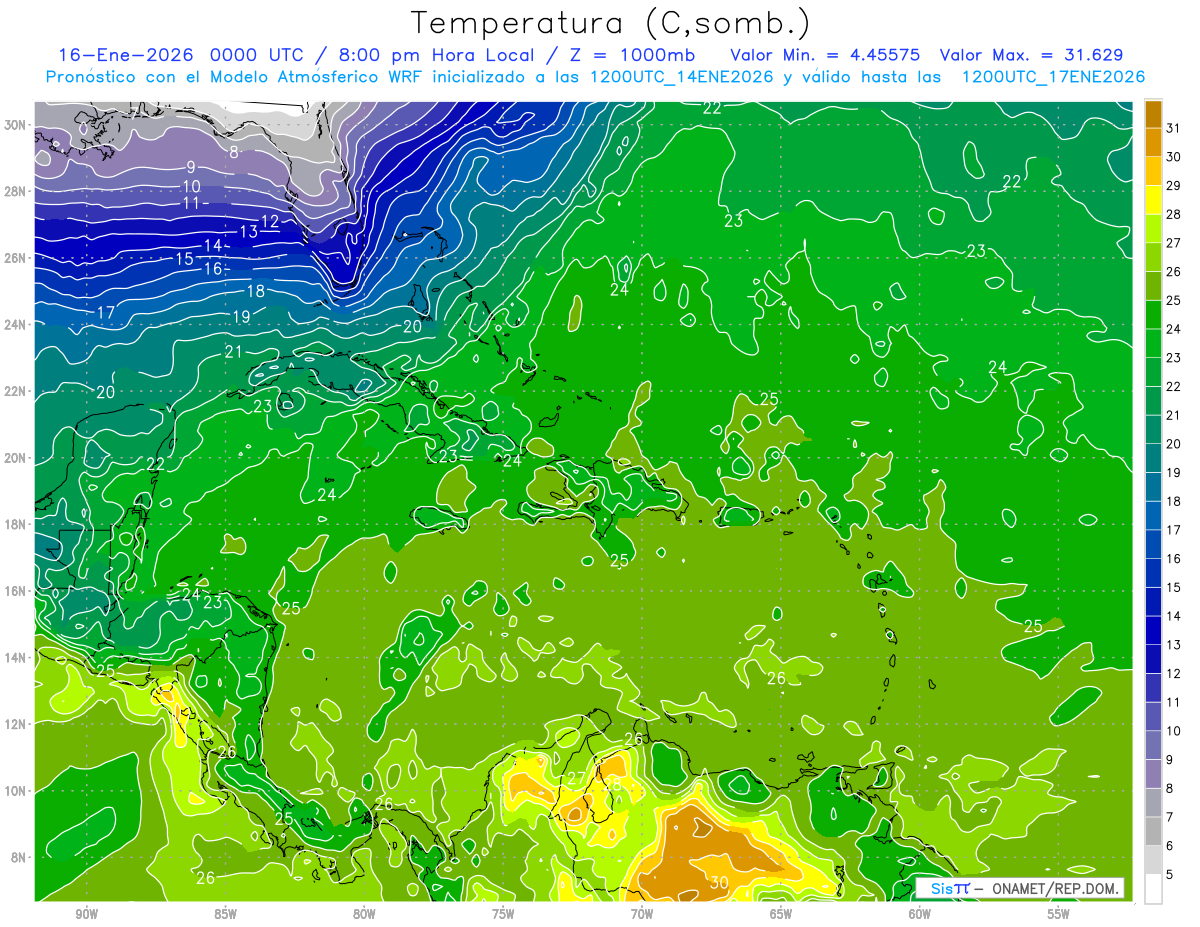The height and width of the screenshot is (927, 1200).
Task: Click the 14N latitude axis label
Action: click(x=17, y=657)
